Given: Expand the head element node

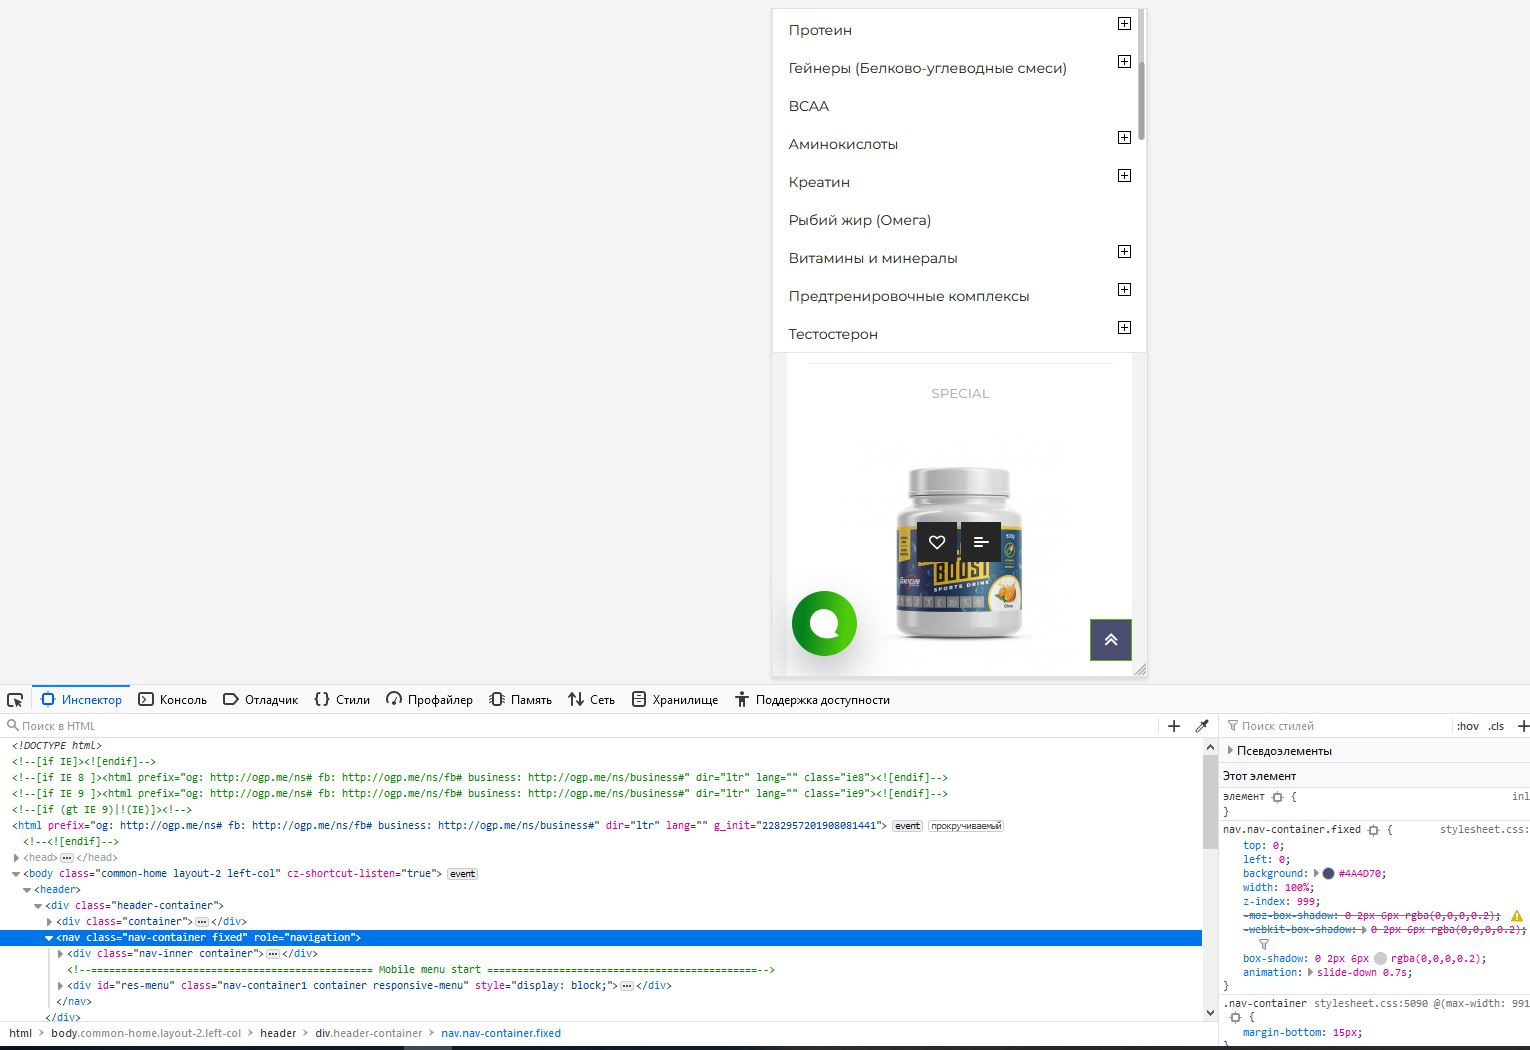Looking at the screenshot, I should [x=17, y=857].
